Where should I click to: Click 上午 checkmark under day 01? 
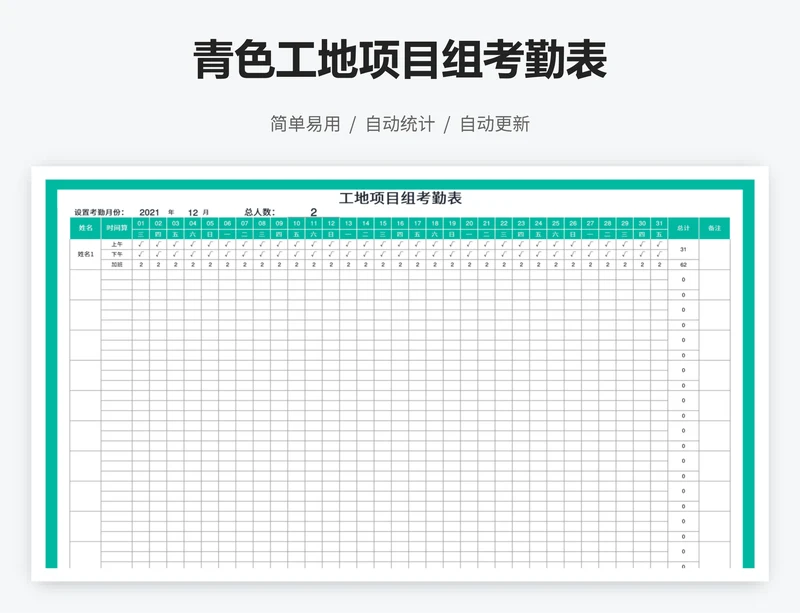tap(141, 244)
